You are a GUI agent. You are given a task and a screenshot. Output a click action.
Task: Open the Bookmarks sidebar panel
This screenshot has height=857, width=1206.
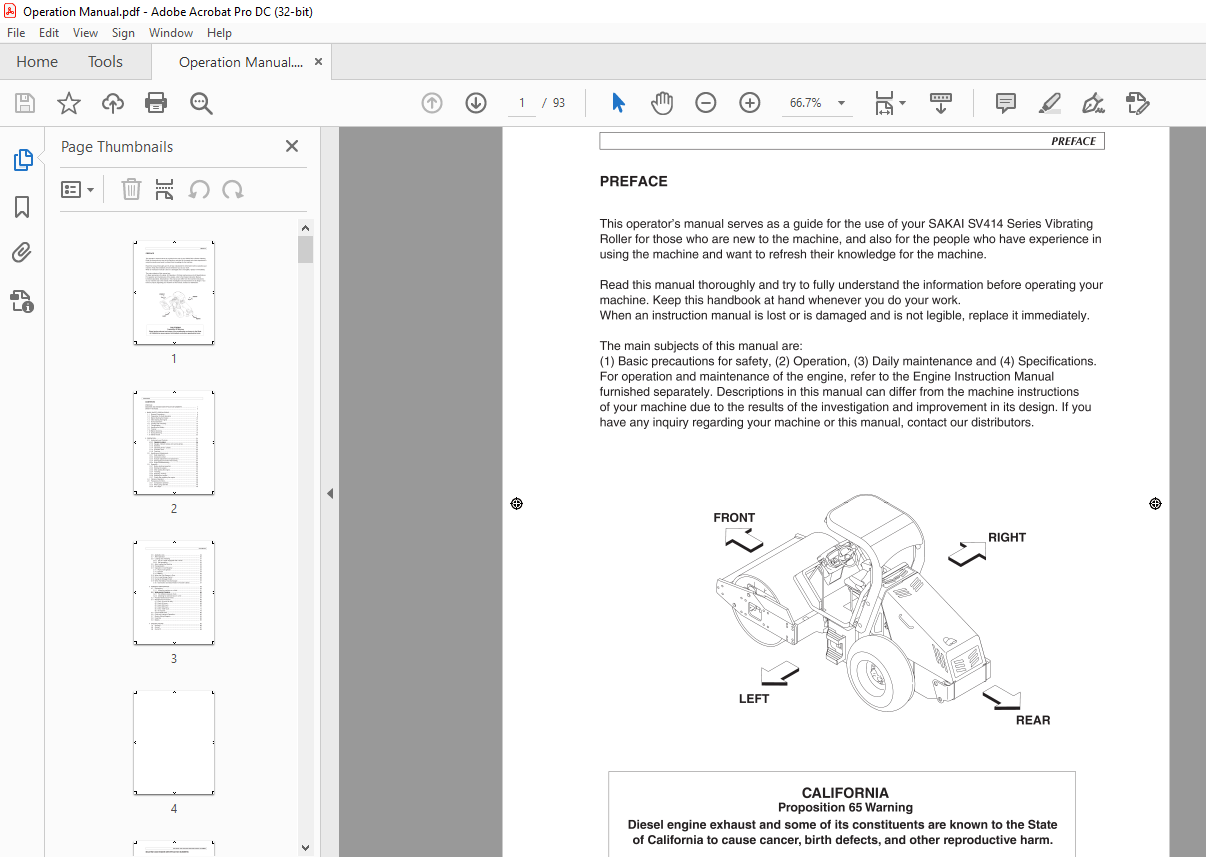click(22, 207)
